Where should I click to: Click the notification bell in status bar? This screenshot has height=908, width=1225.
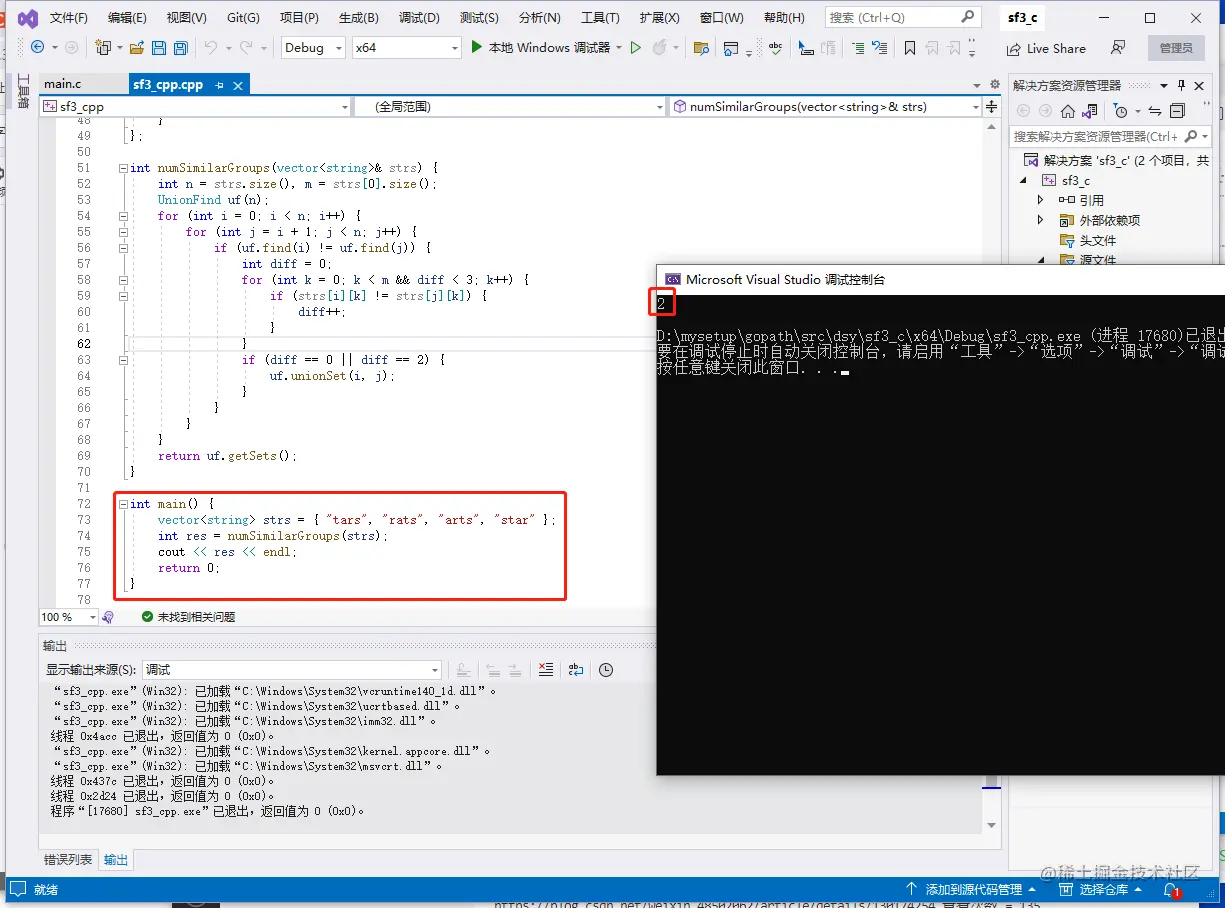pyautogui.click(x=1171, y=889)
